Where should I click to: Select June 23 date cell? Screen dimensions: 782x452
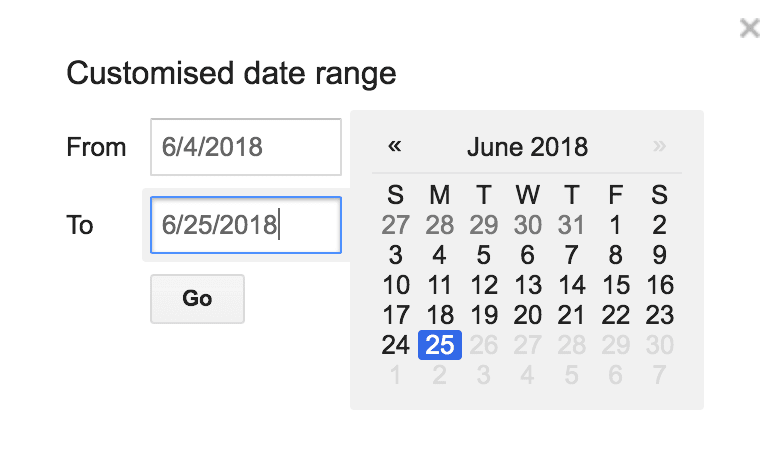click(660, 315)
